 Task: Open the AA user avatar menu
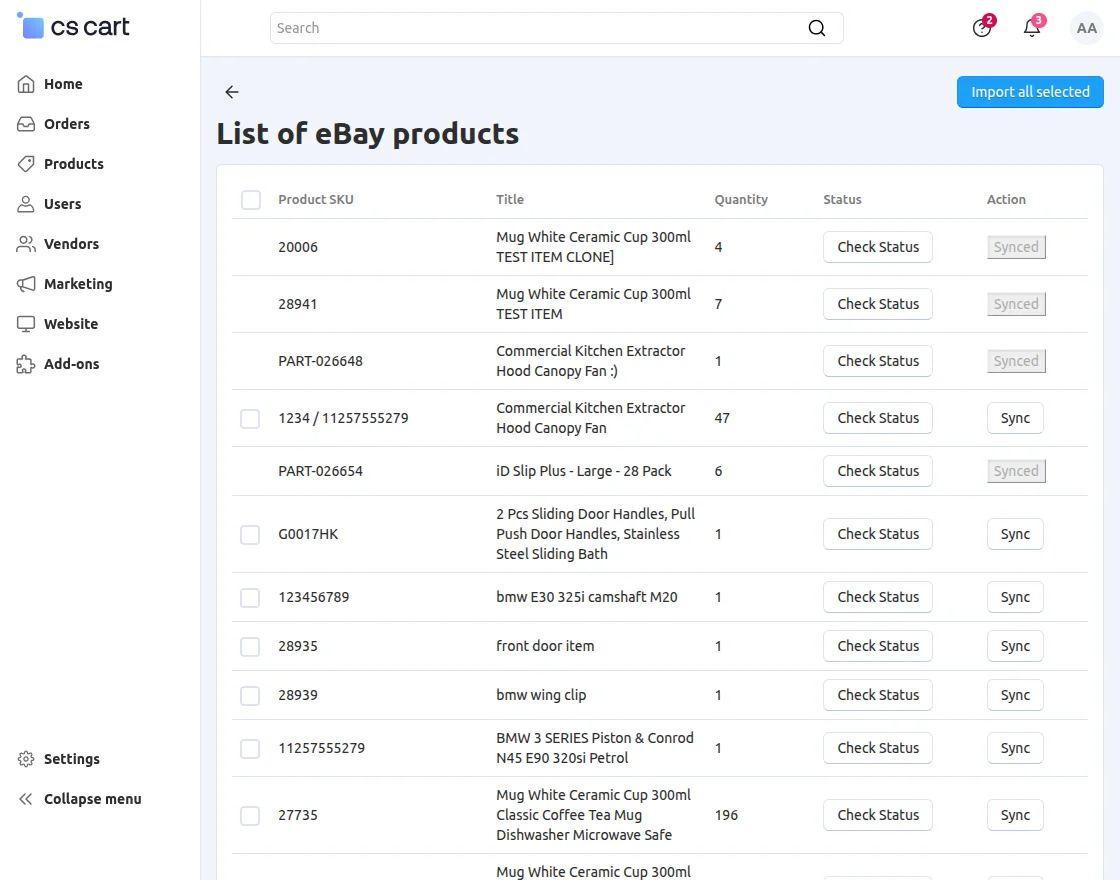(x=1086, y=28)
